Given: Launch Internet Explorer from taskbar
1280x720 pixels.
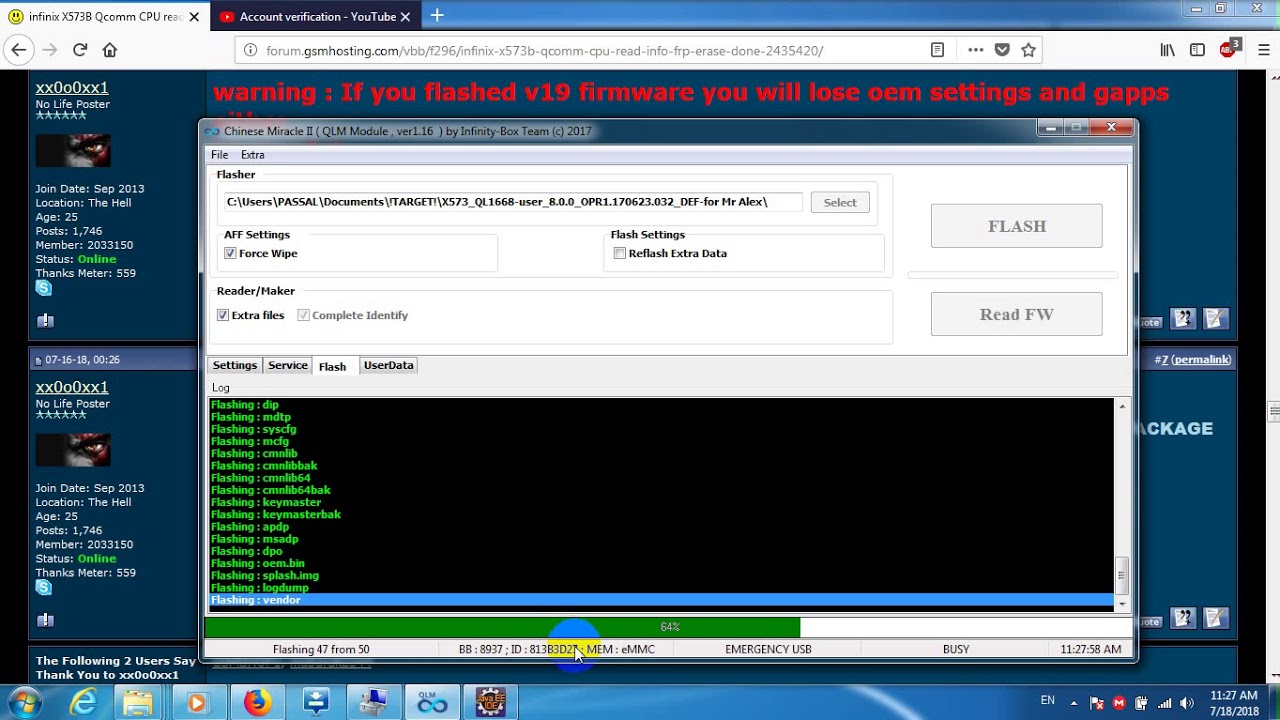Looking at the screenshot, I should [83, 703].
